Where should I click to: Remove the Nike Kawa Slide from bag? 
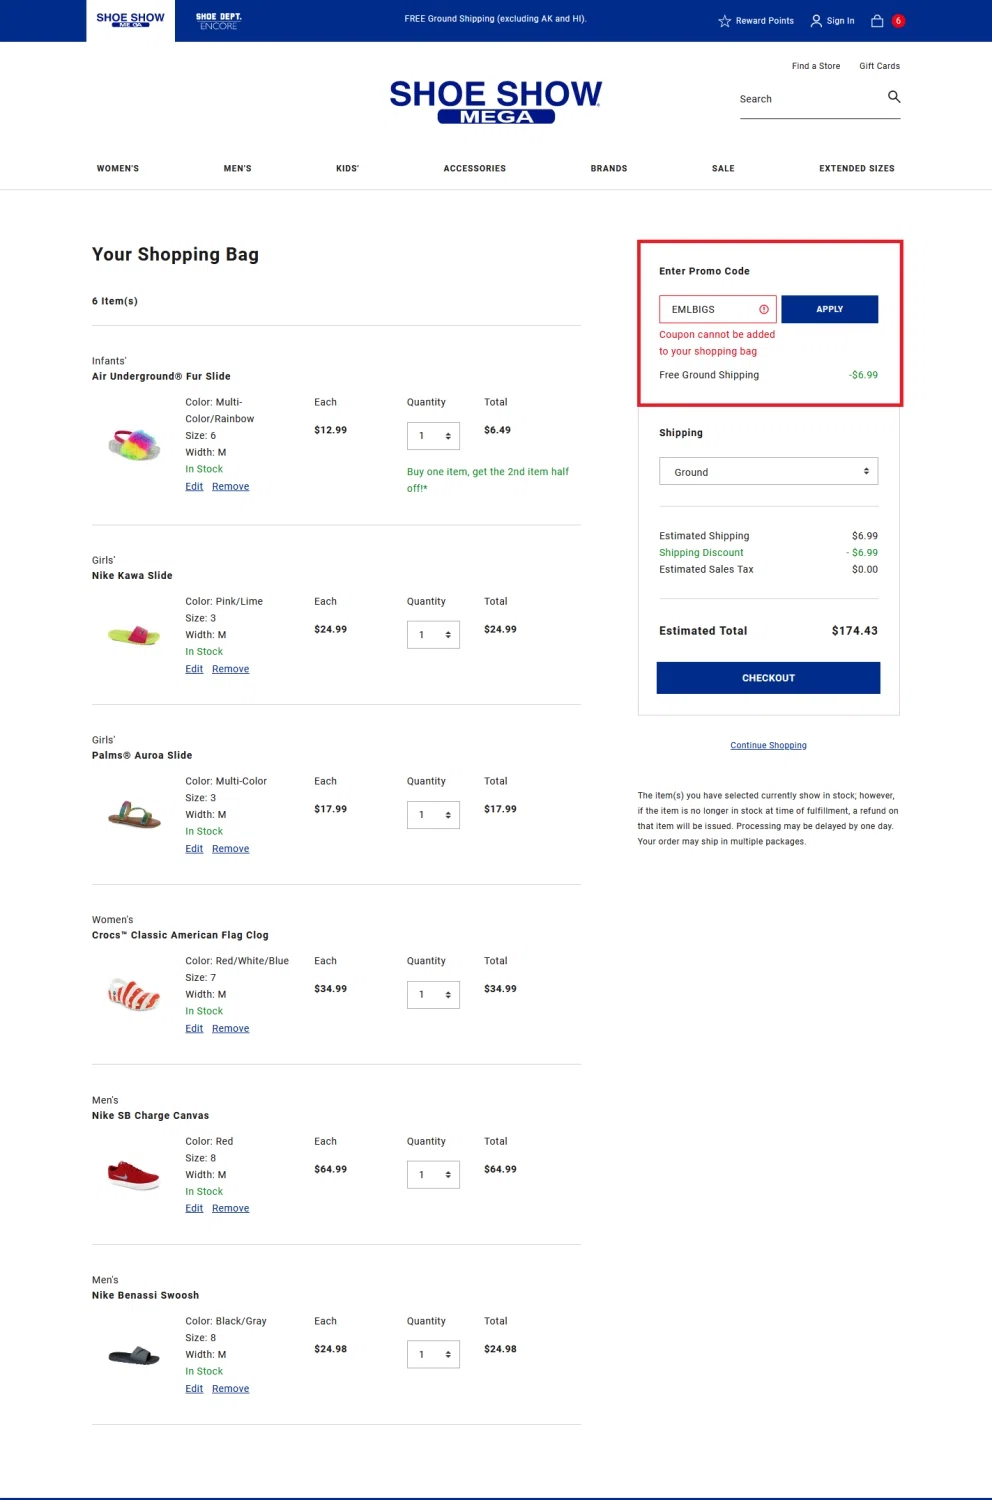click(x=230, y=669)
